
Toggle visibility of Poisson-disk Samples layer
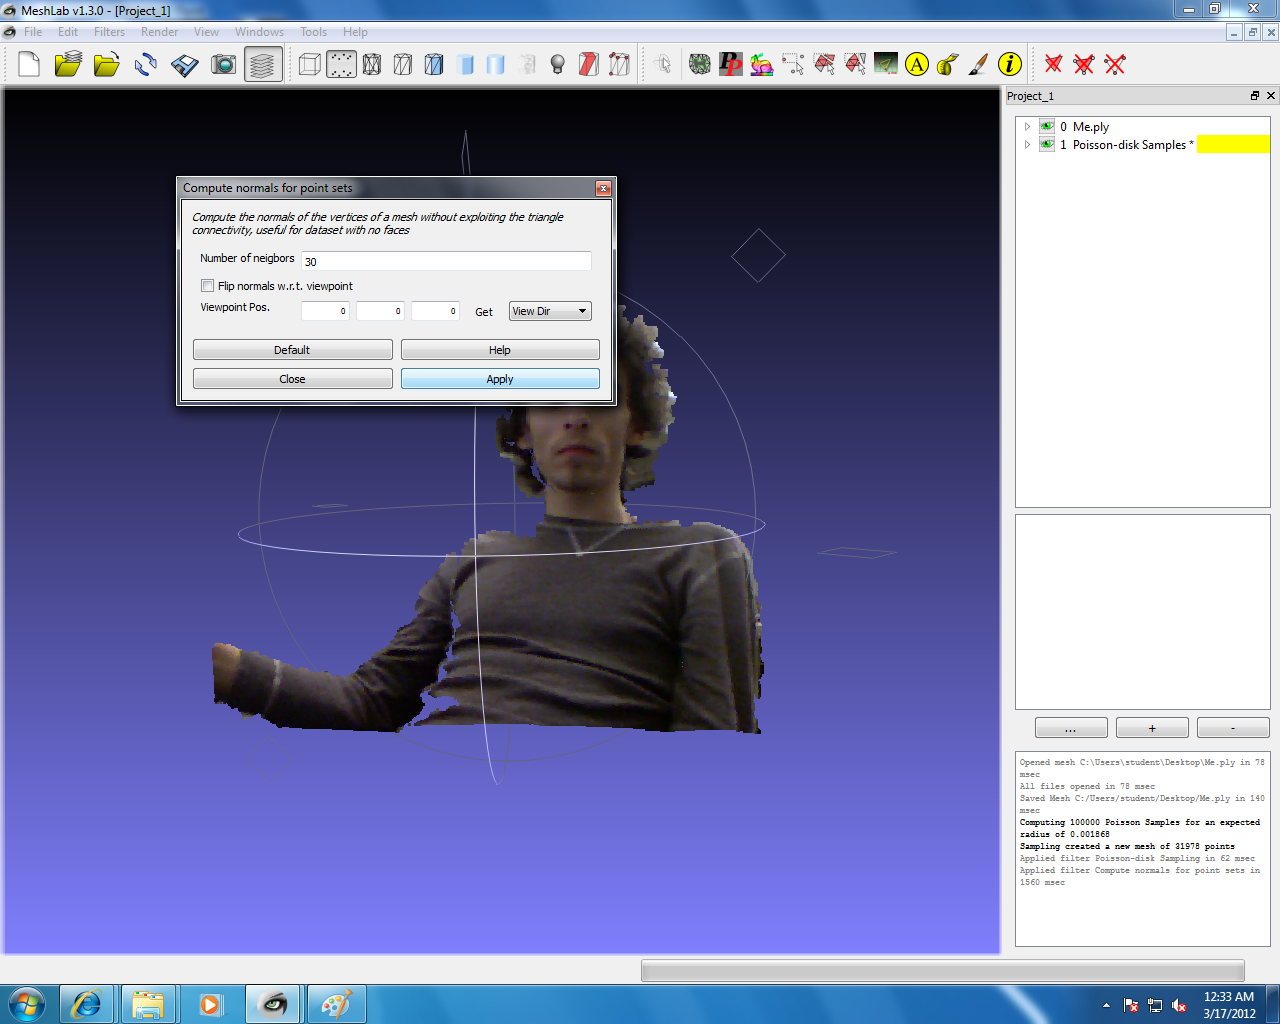[x=1047, y=144]
